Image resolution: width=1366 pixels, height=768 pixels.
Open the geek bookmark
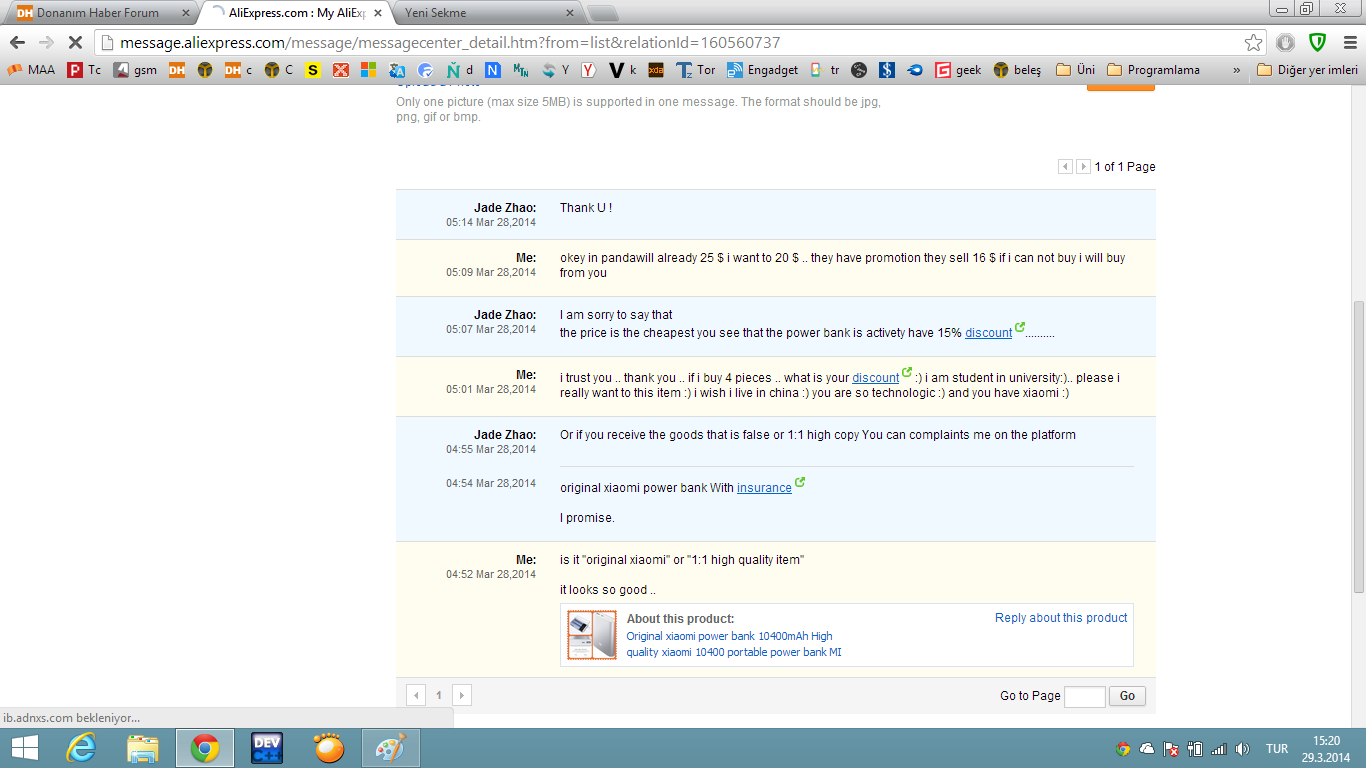(958, 70)
